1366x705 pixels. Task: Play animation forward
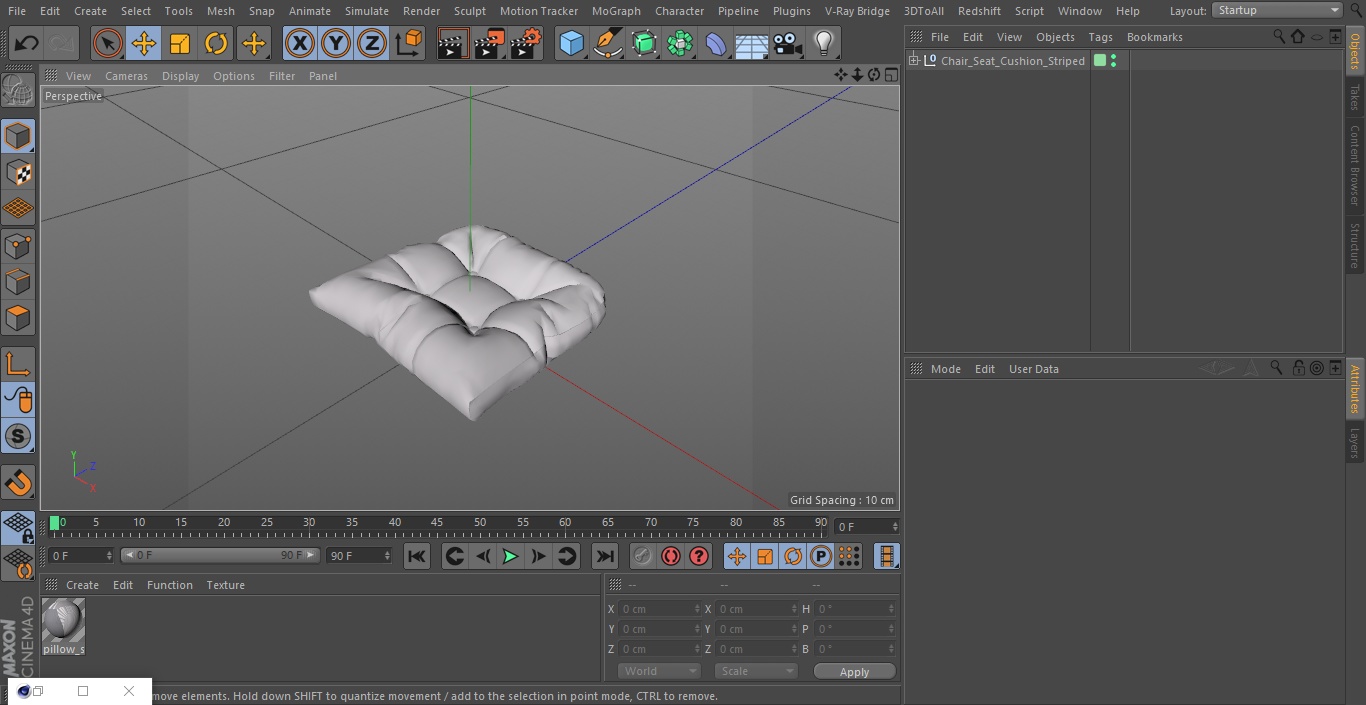(510, 556)
